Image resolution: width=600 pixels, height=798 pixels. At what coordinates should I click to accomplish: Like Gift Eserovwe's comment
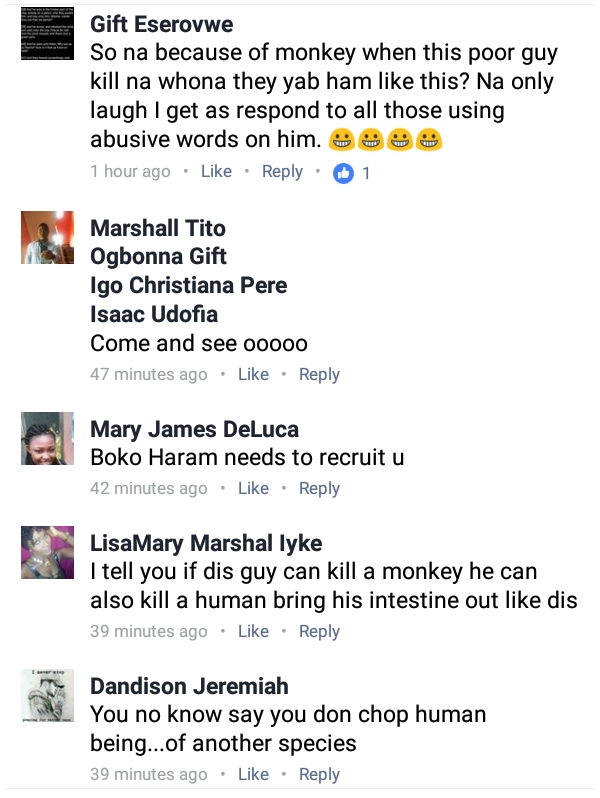(x=216, y=172)
